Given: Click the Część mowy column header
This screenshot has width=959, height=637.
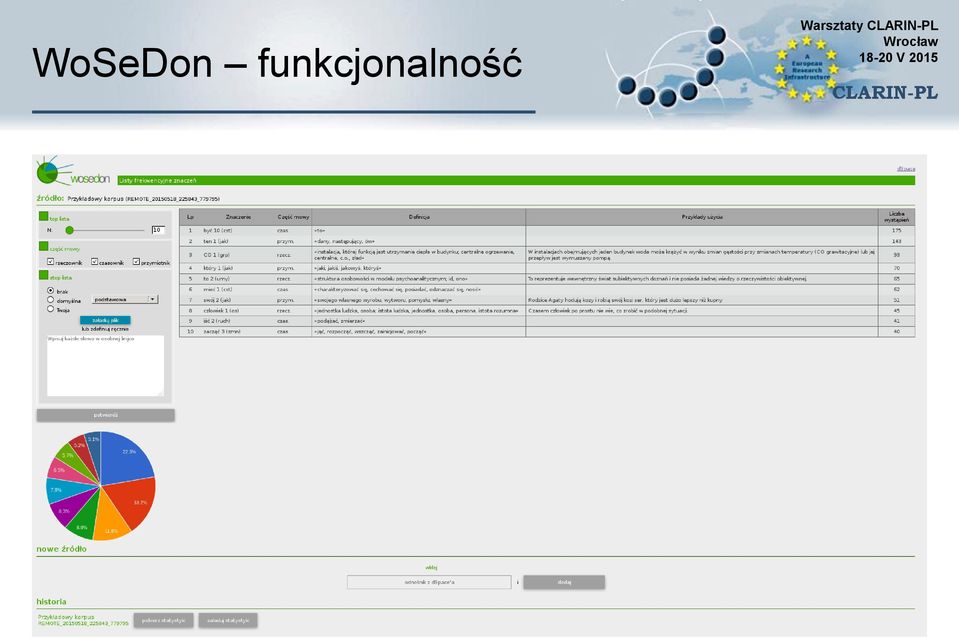Looking at the screenshot, I should pyautogui.click(x=293, y=217).
